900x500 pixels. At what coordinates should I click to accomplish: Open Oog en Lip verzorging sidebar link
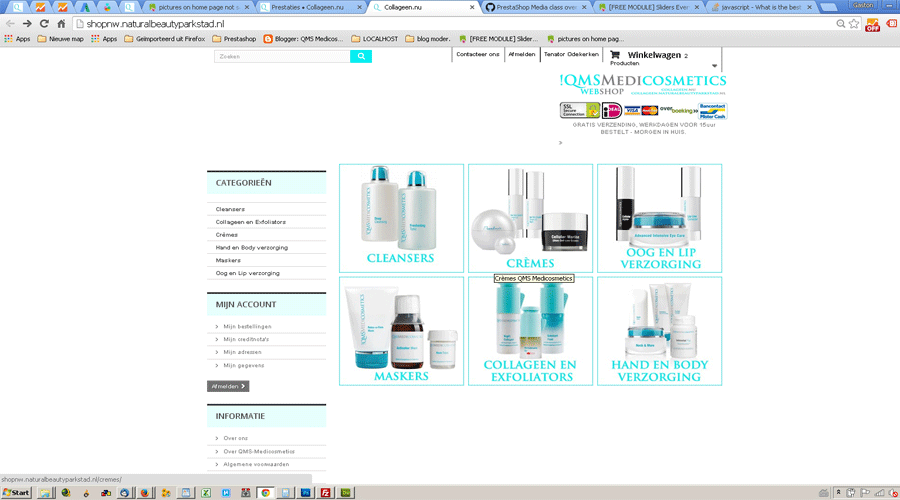[247, 273]
